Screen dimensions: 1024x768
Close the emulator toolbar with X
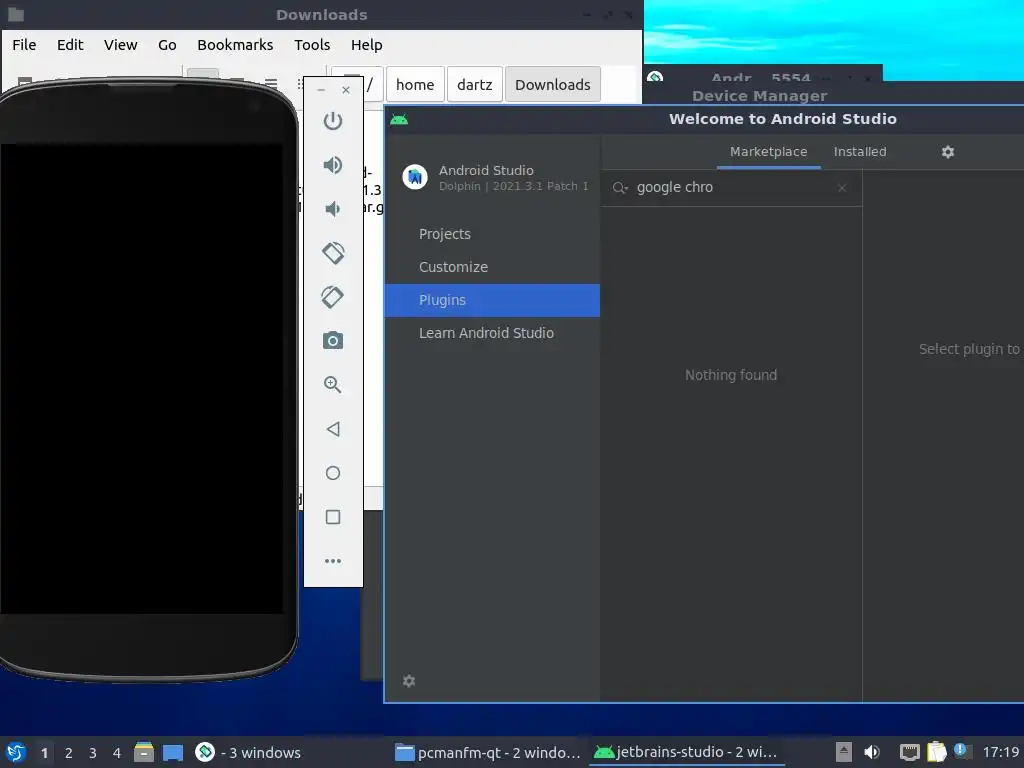tap(346, 90)
